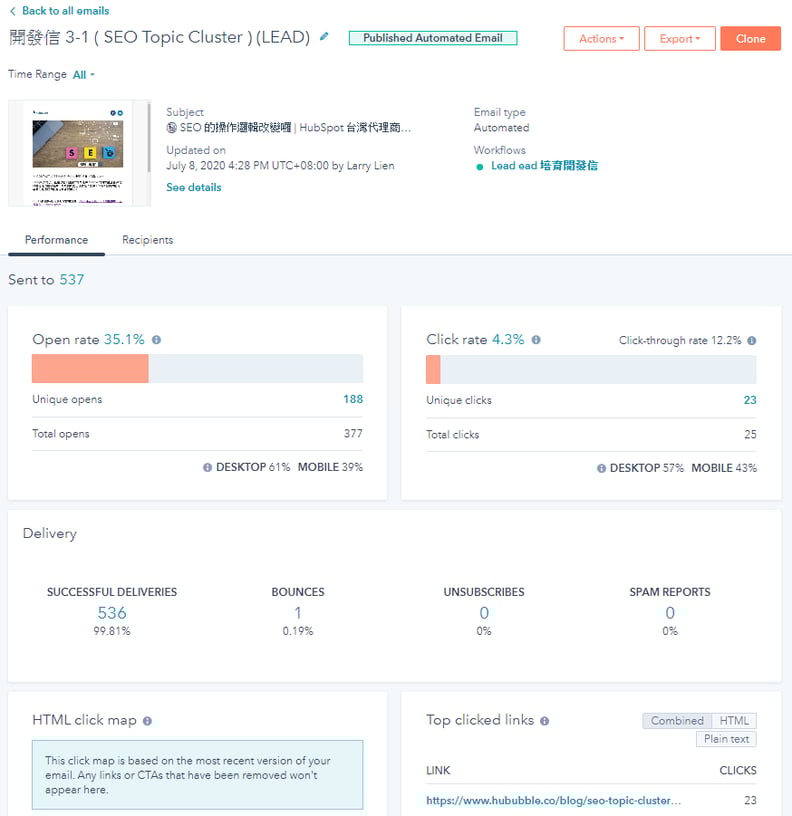Image resolution: width=792 pixels, height=816 pixels.
Task: Click info icon next to HTML click map
Action: pos(147,721)
